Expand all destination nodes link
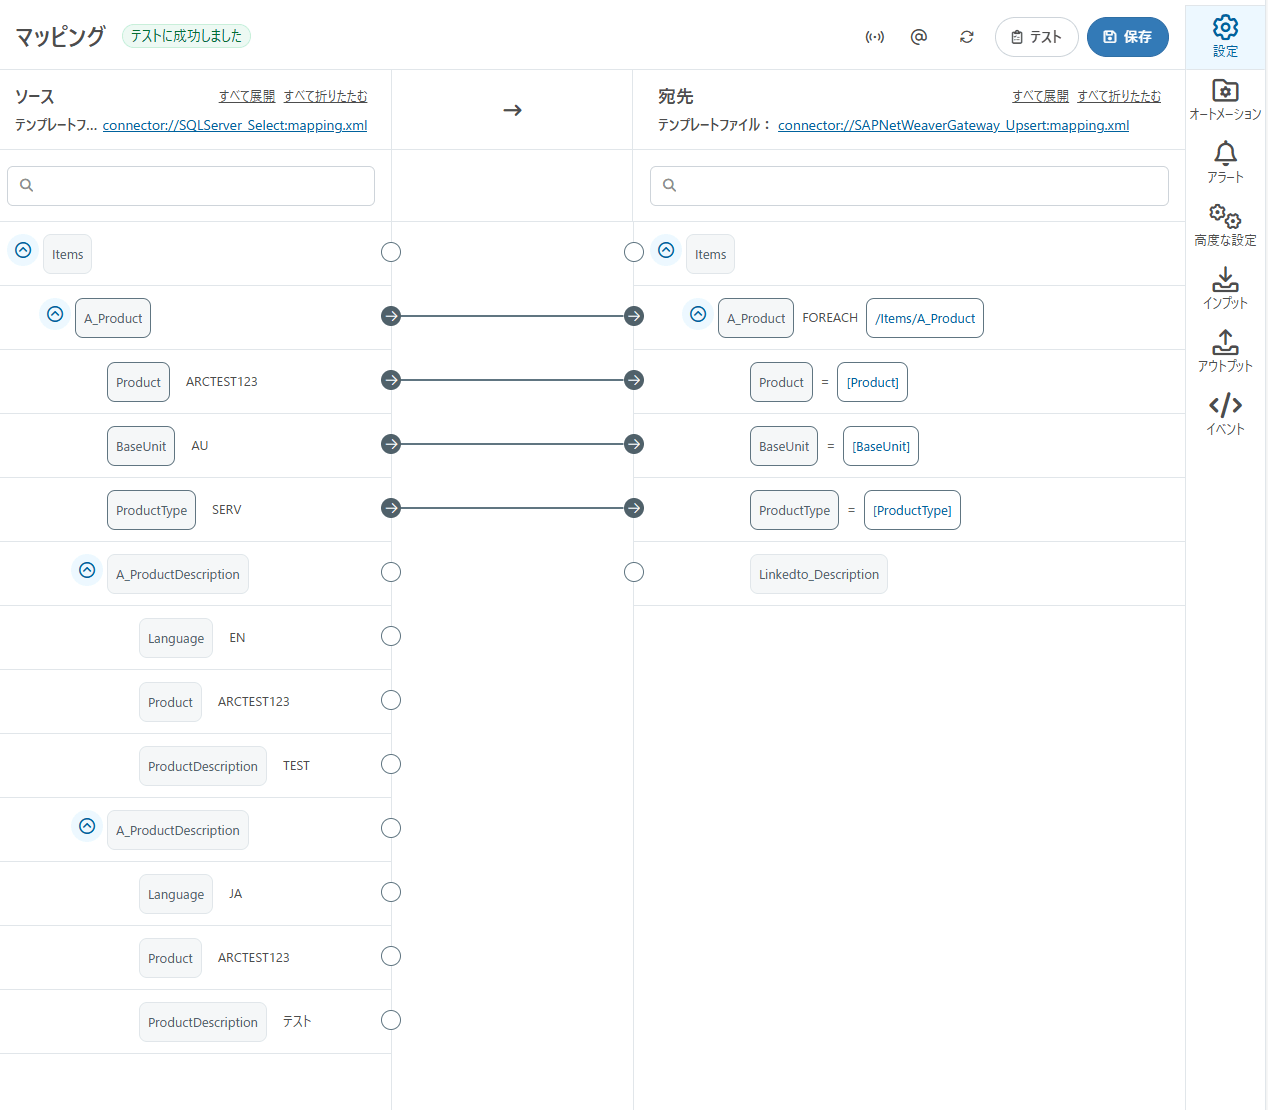Screen dimensions: 1268x1110 point(1040,96)
